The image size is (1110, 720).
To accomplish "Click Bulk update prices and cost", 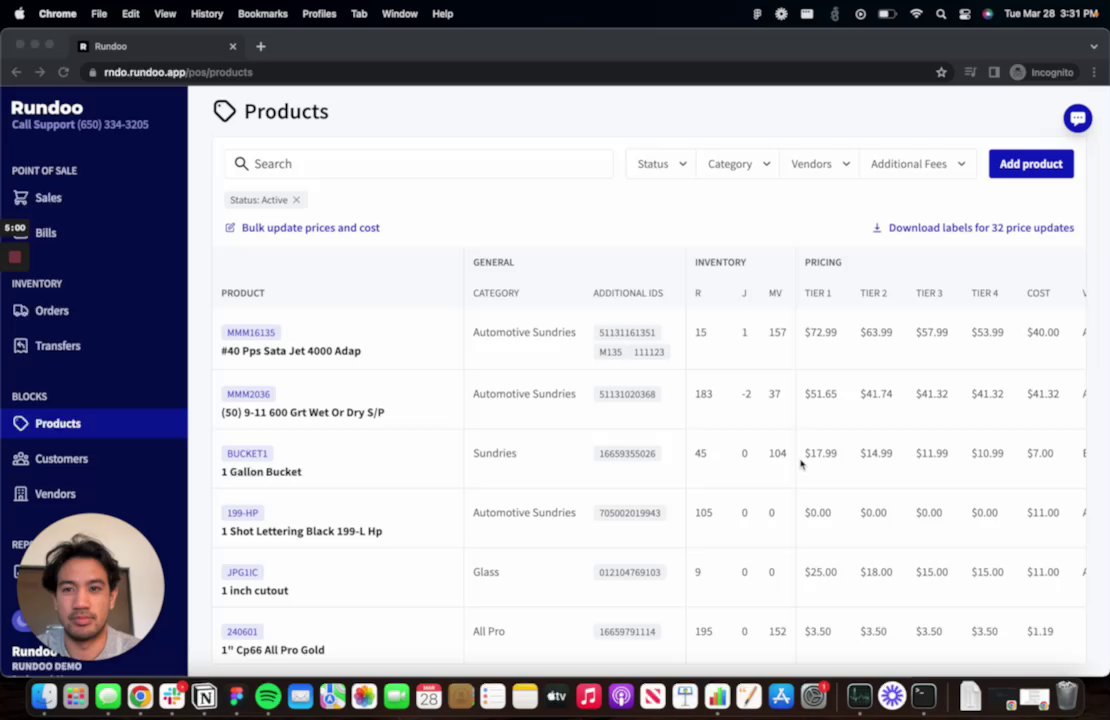I will 302,227.
